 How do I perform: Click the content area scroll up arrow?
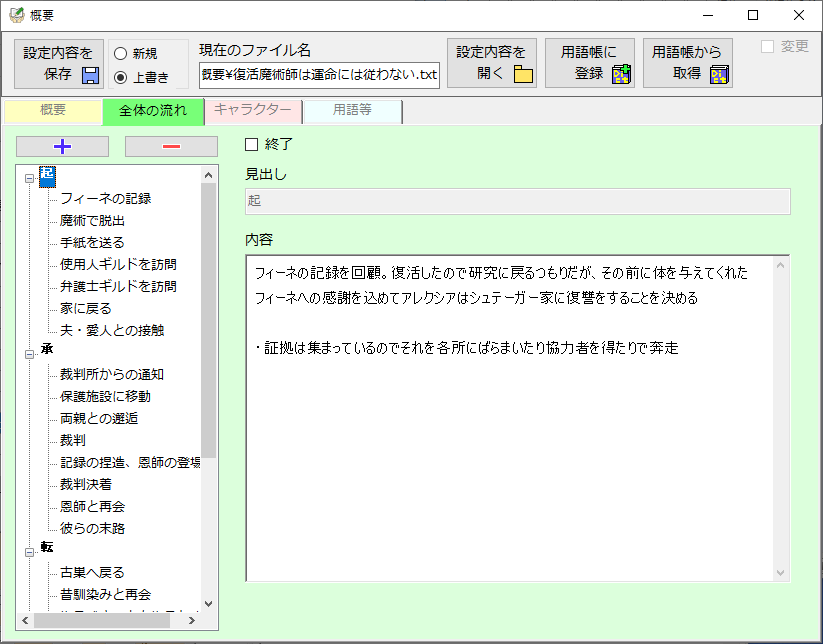pos(780,266)
